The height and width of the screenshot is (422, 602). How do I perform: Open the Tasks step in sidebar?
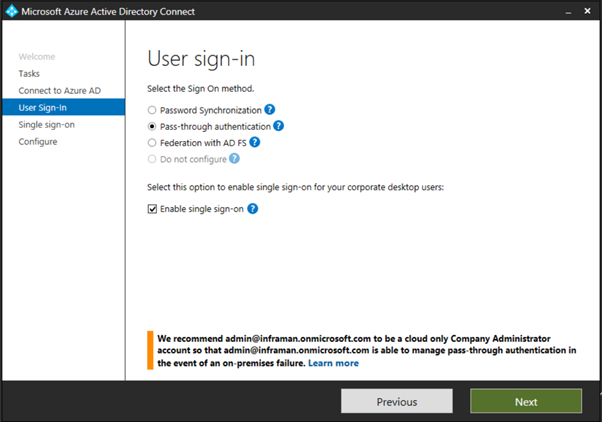pyautogui.click(x=29, y=74)
